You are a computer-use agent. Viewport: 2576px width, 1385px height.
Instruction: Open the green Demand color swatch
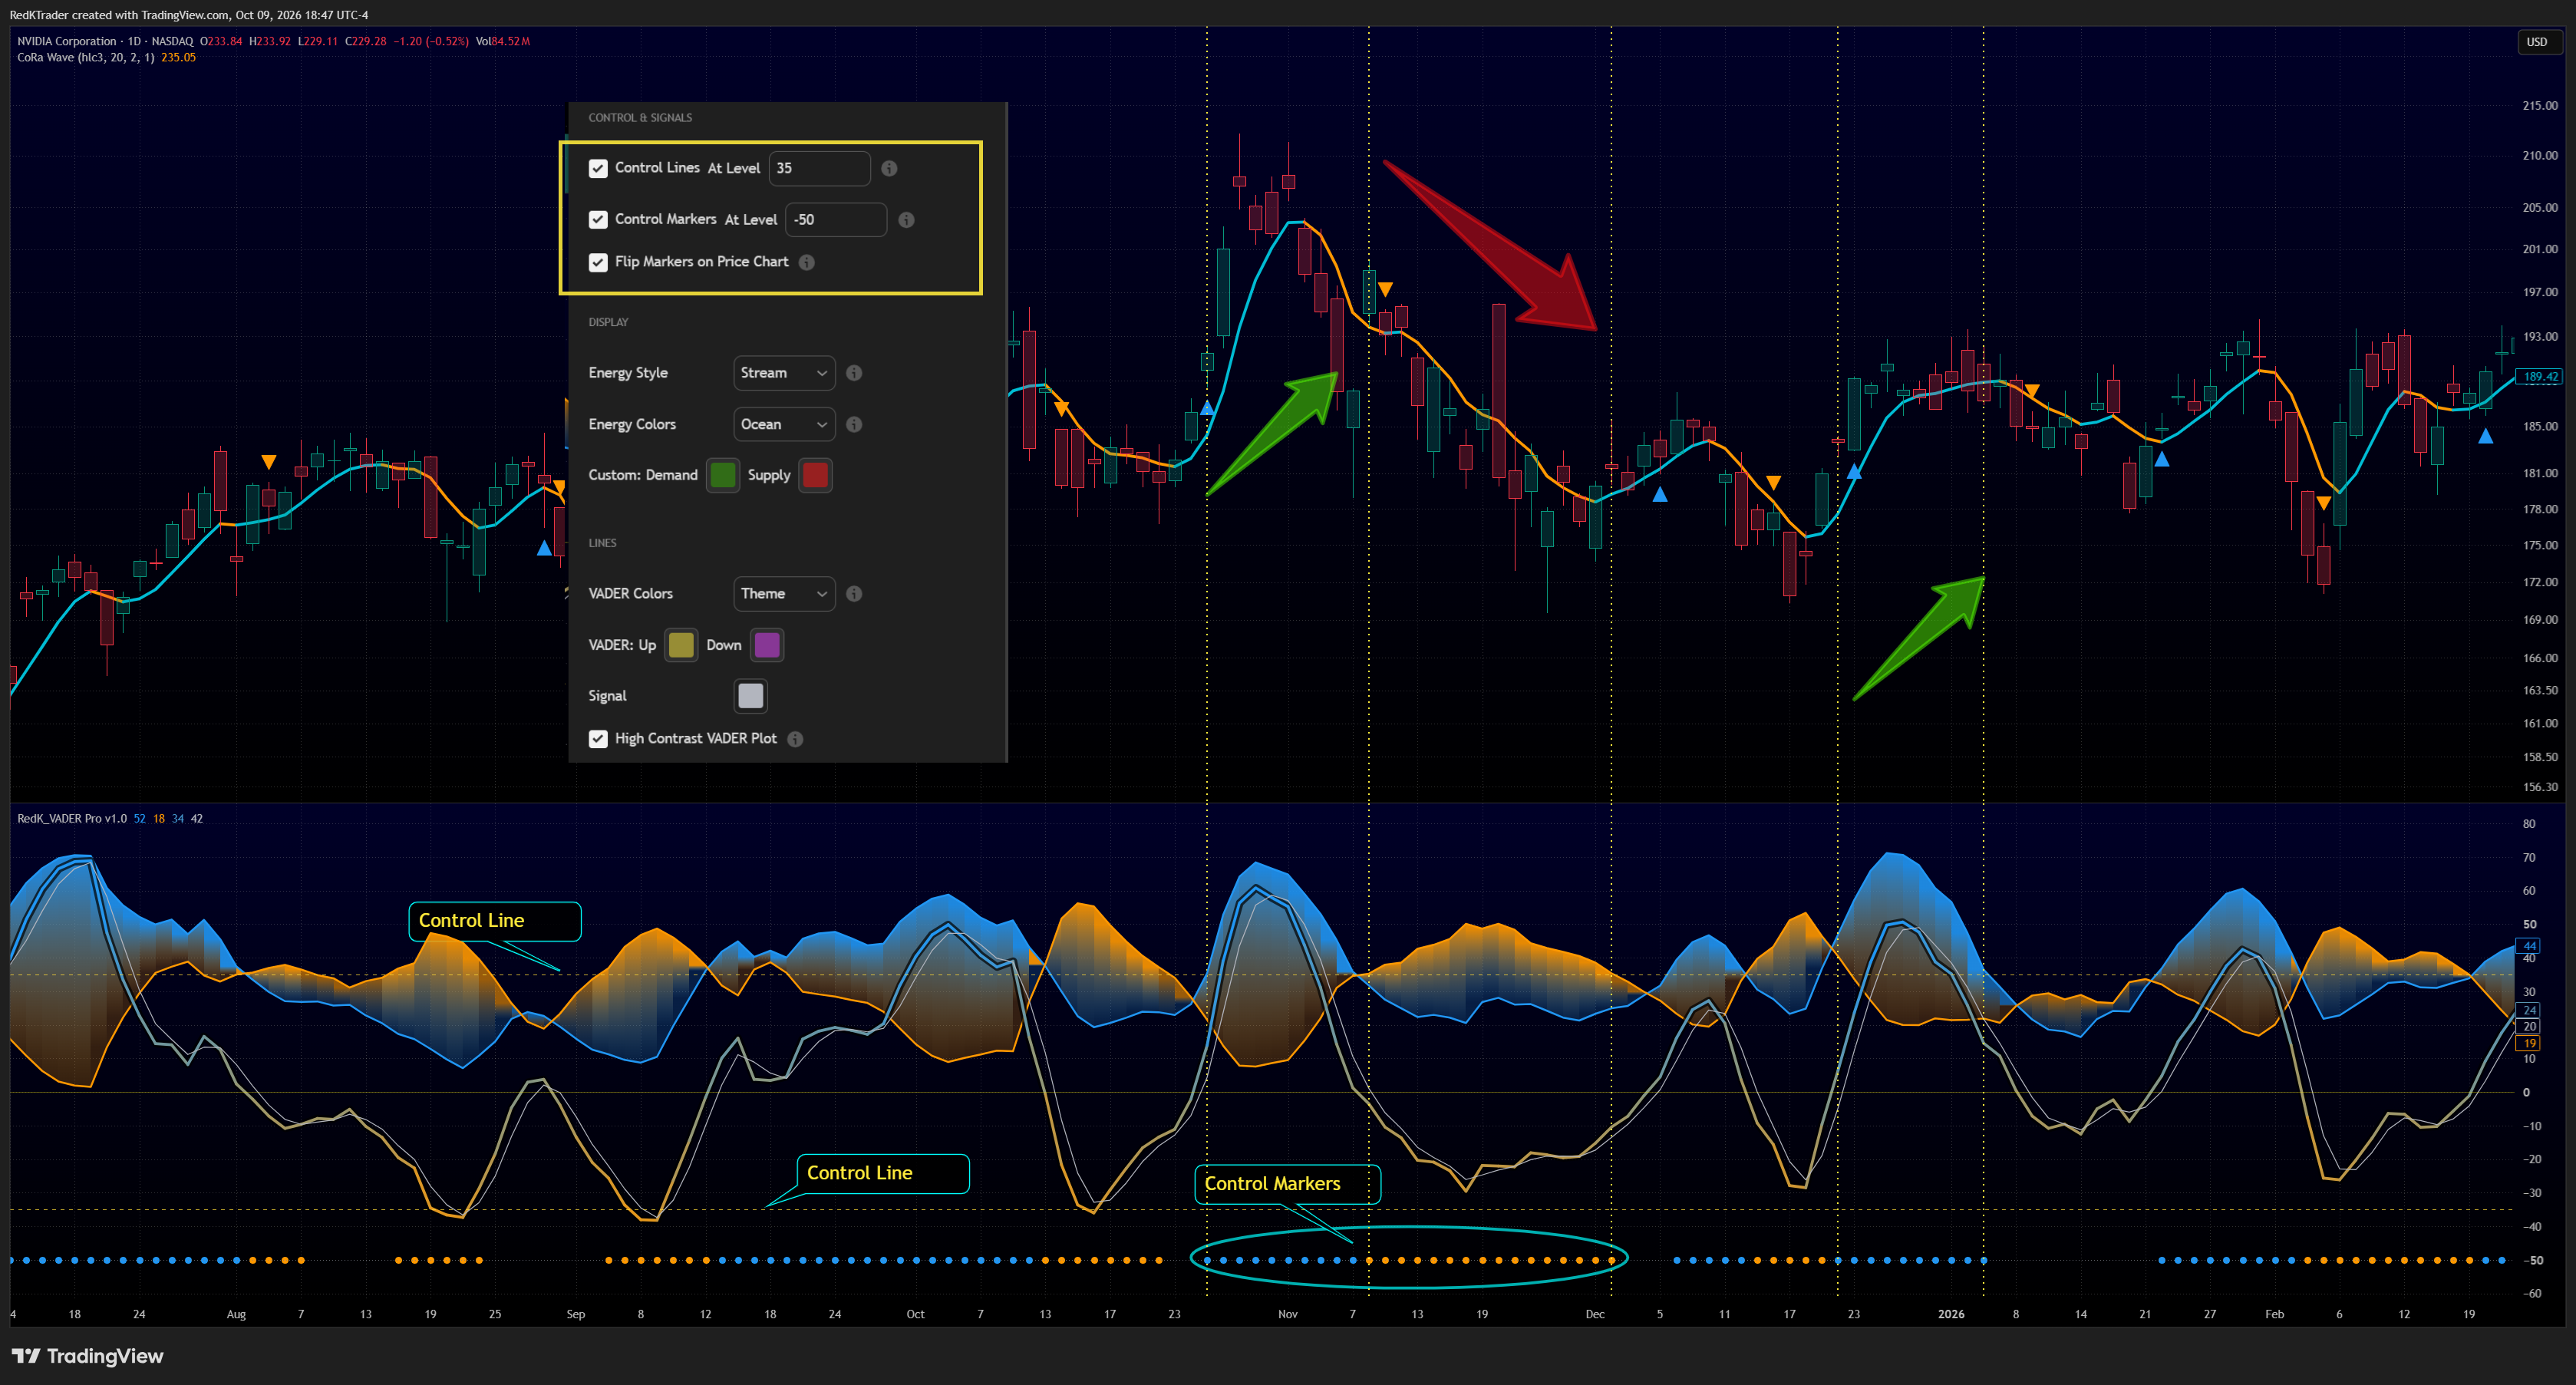tap(722, 475)
